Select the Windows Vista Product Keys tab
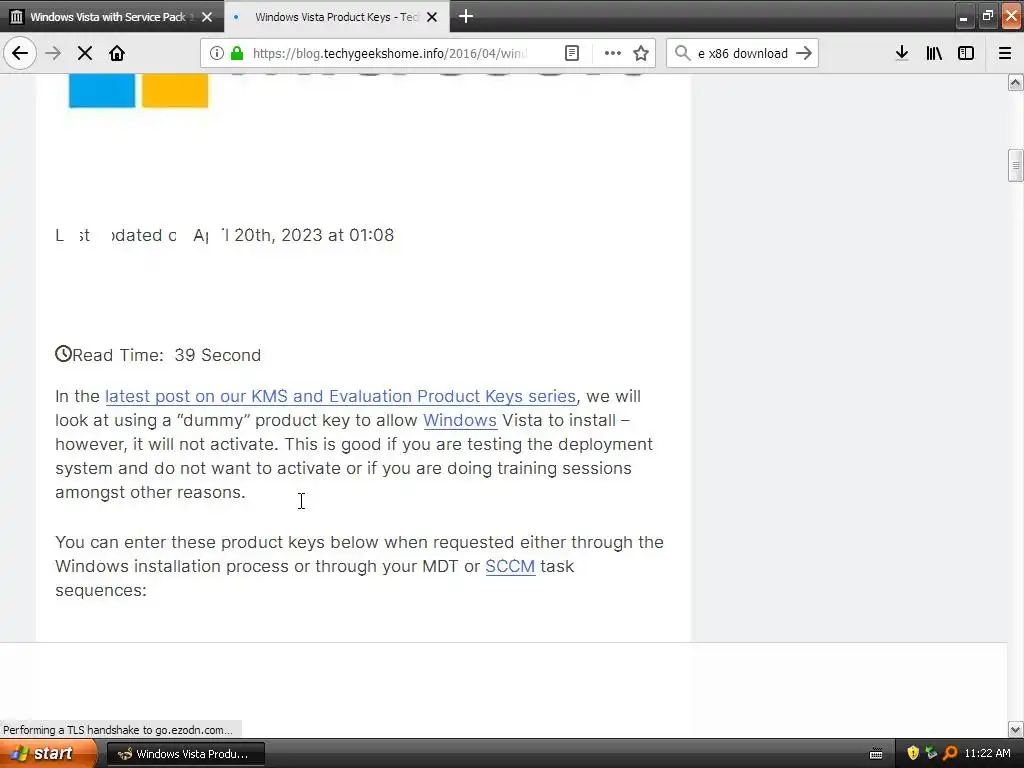The width and height of the screenshot is (1024, 768). tap(336, 17)
